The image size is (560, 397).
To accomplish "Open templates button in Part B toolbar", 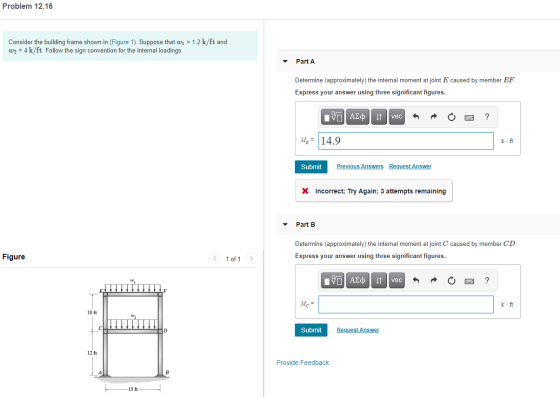I will [332, 280].
